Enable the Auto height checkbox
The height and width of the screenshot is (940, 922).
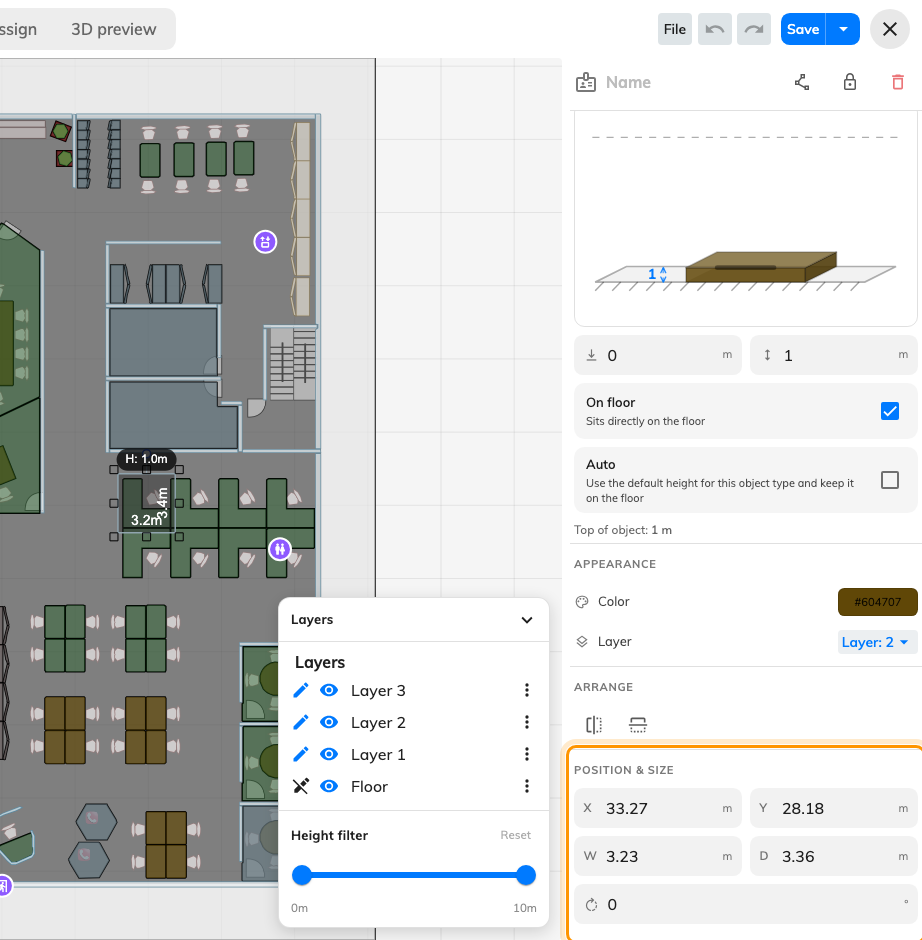pyautogui.click(x=890, y=480)
